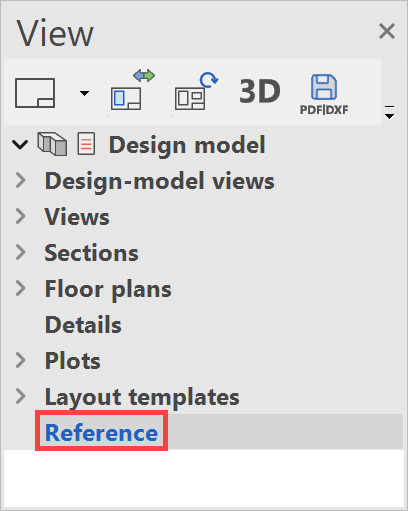
Task: Export via the PDF|DXF save icon
Action: 324,95
